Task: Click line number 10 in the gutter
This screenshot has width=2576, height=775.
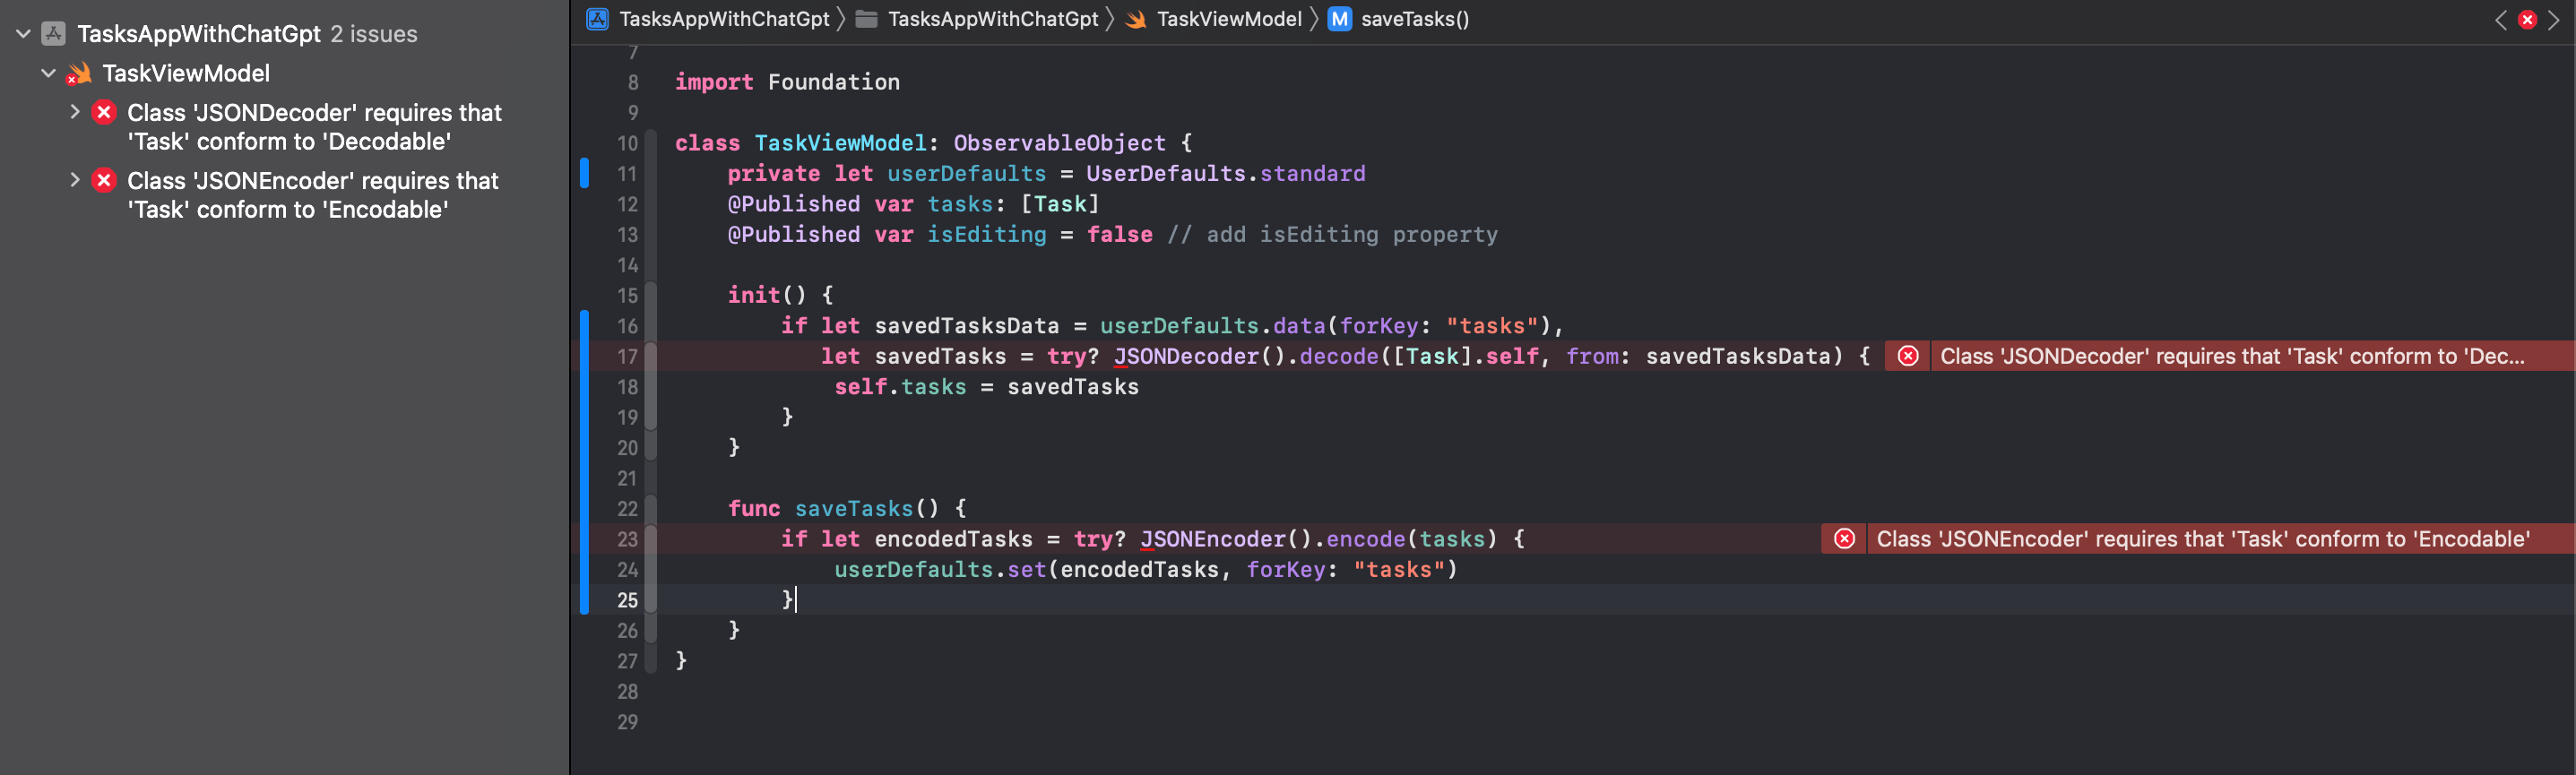Action: coord(627,143)
